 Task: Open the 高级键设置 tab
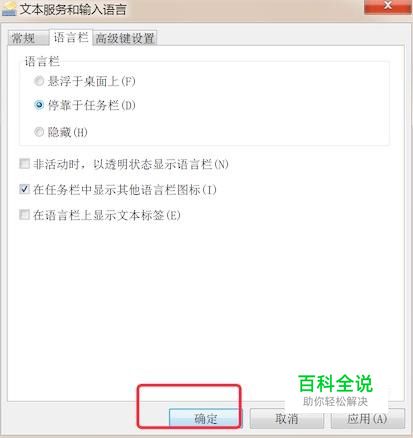[125, 39]
